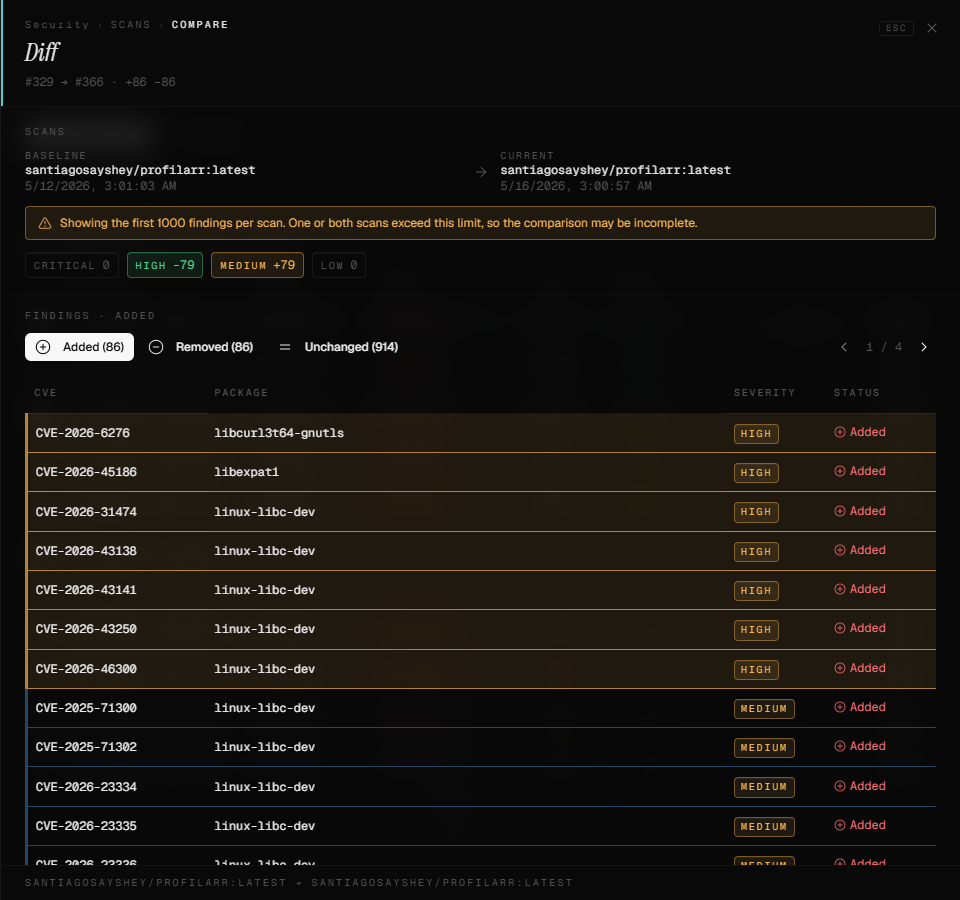Screen dimensions: 960x900
Task: Open CVE-2026-43250 finding
Action: click(x=481, y=629)
